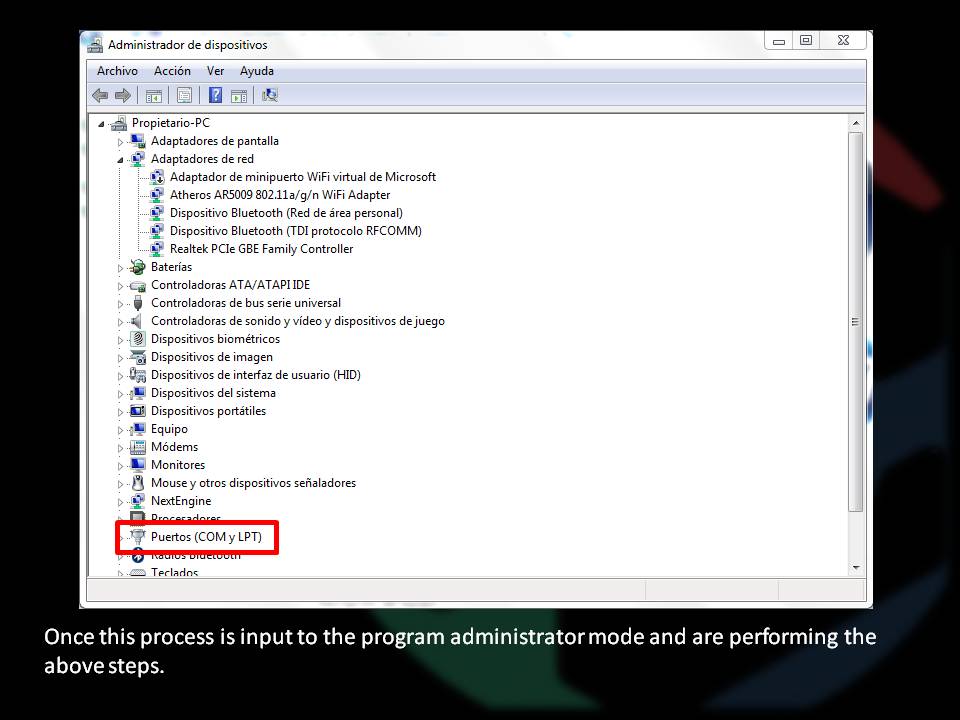The height and width of the screenshot is (720, 960).
Task: Open the Archivo menu
Action: pos(117,71)
